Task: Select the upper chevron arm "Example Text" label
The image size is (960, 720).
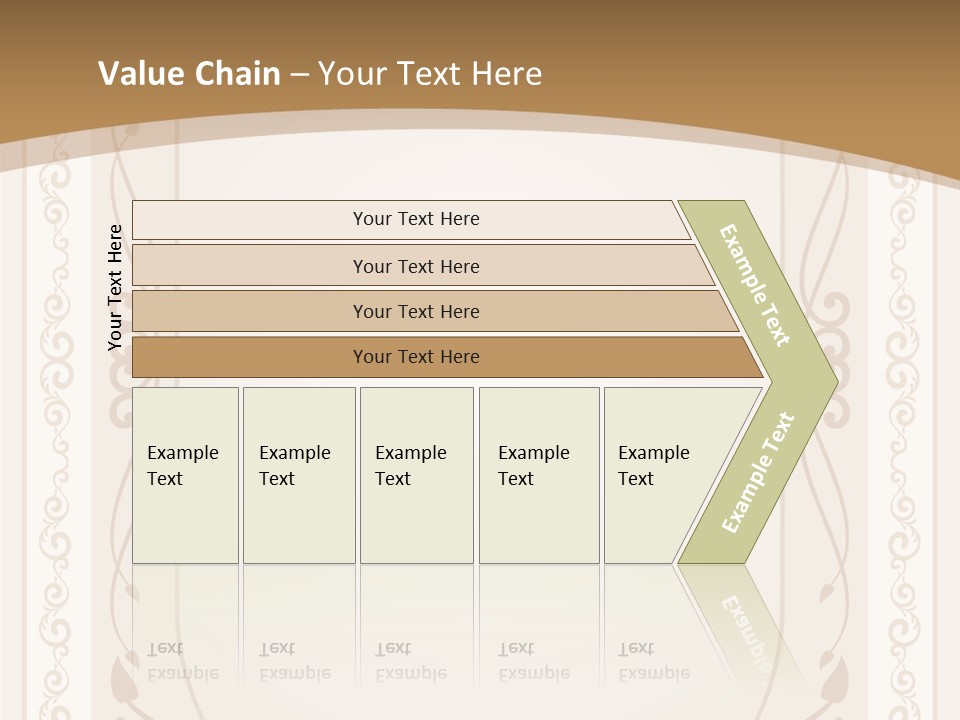Action: 755,285
